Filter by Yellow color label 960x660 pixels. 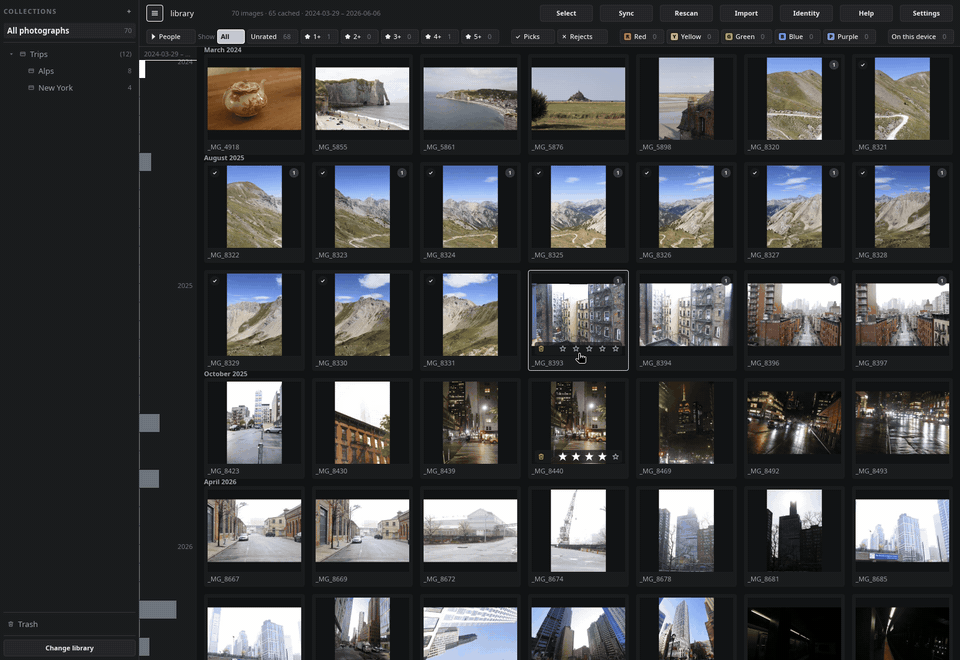tap(692, 37)
